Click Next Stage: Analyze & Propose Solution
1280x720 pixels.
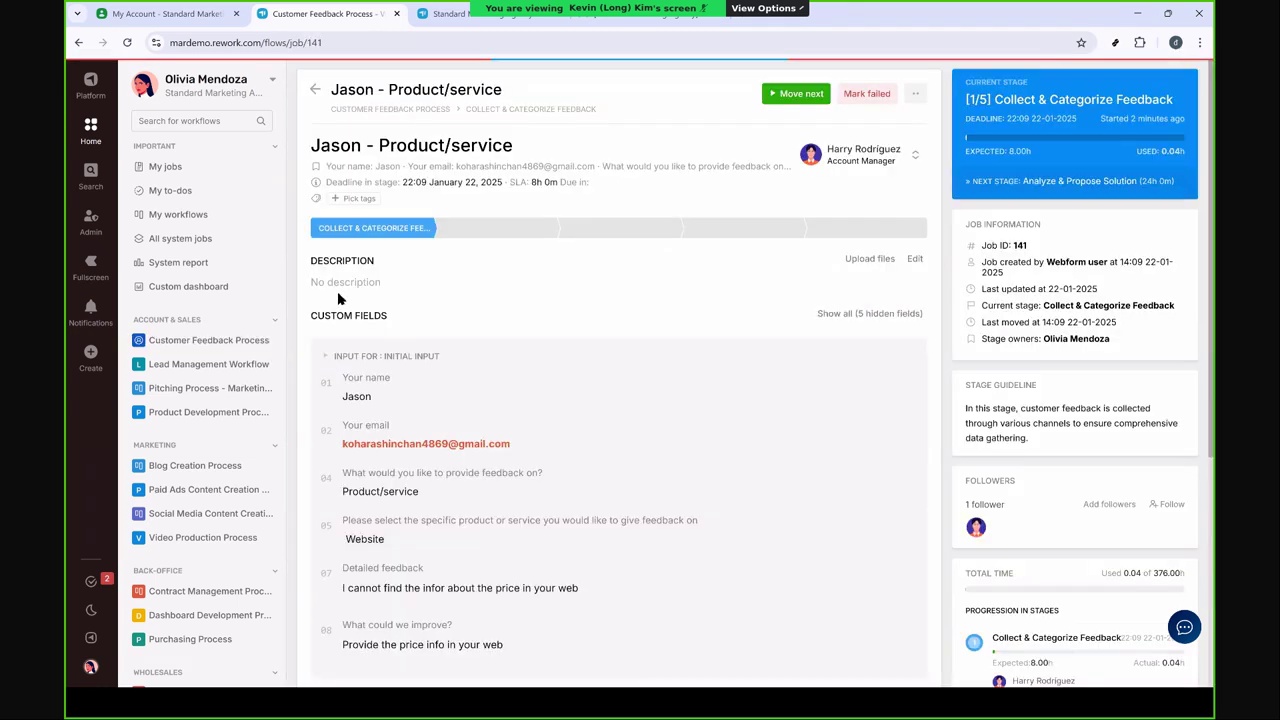point(1070,181)
